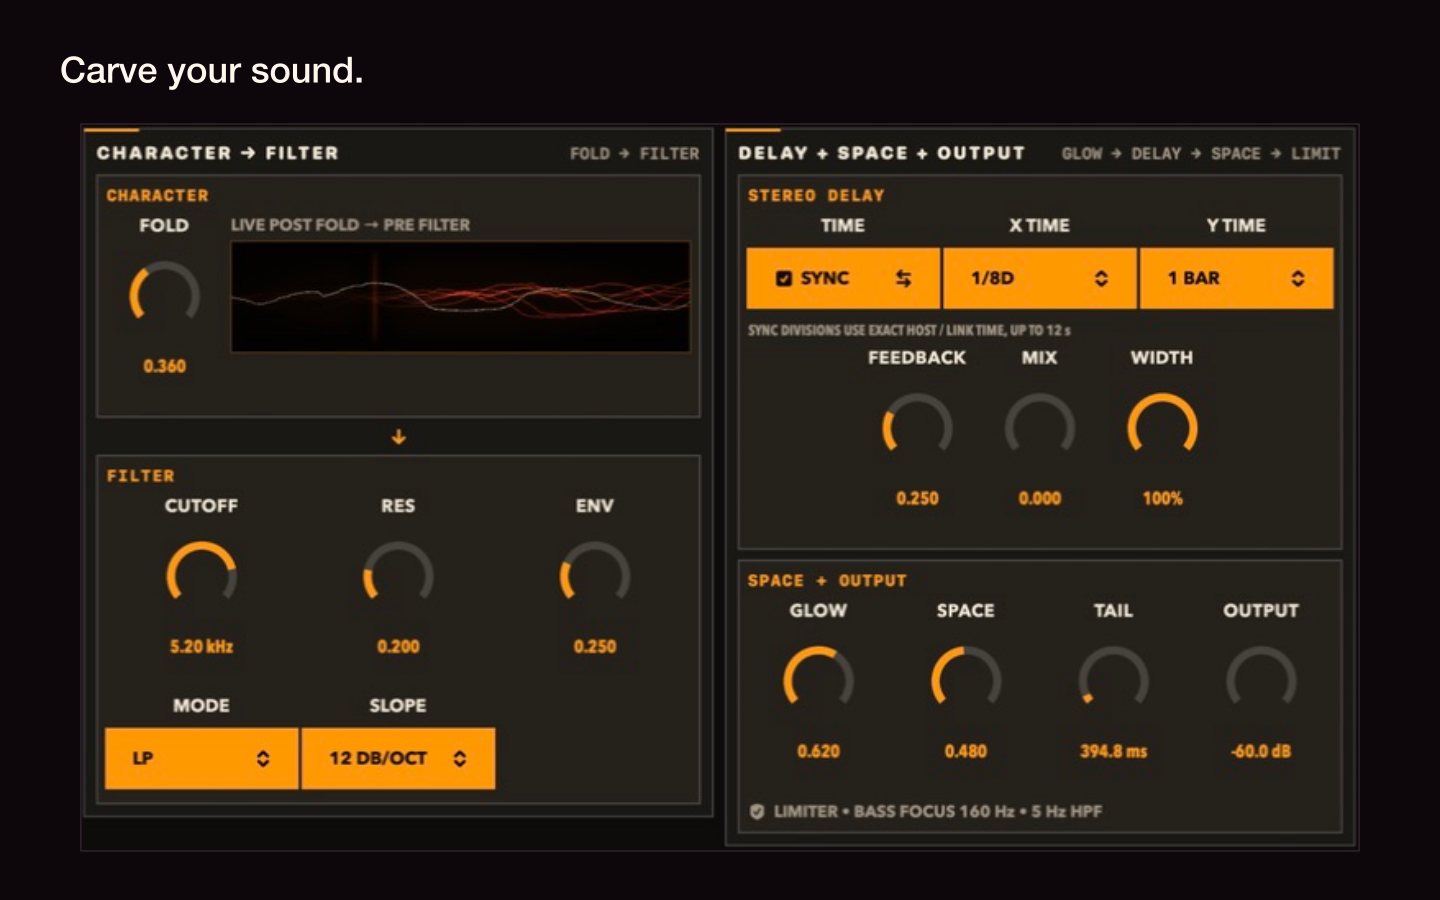
Task: Click the RES value 0.200
Action: tap(398, 646)
